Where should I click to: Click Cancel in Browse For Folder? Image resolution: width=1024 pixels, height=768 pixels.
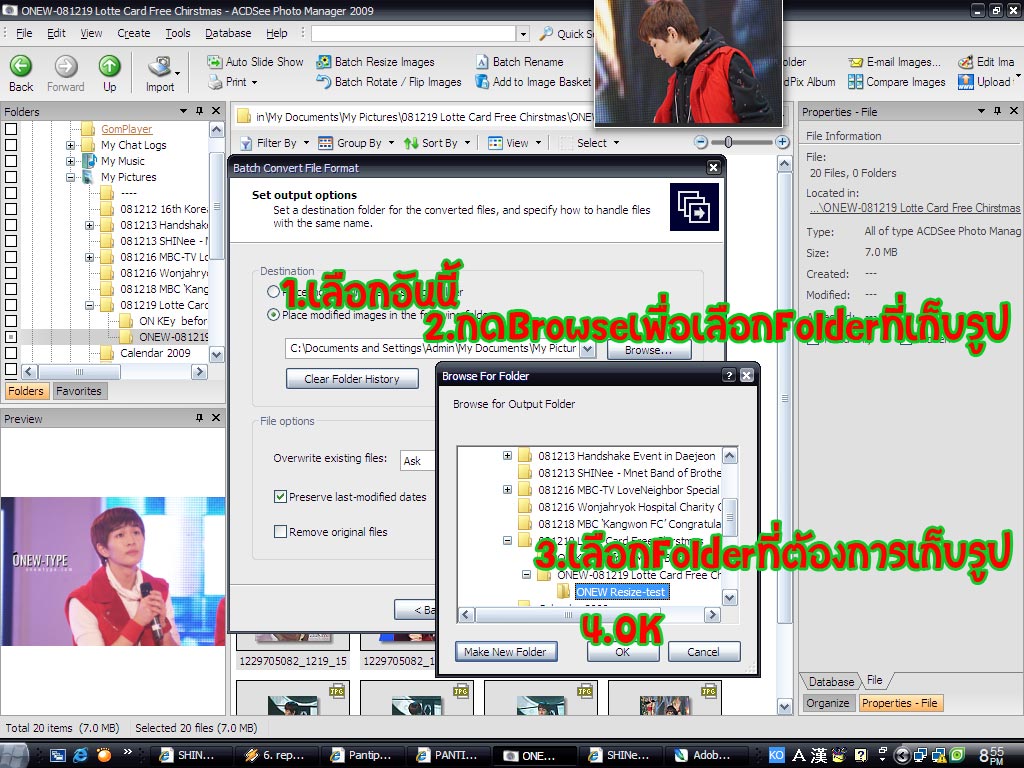tap(703, 652)
